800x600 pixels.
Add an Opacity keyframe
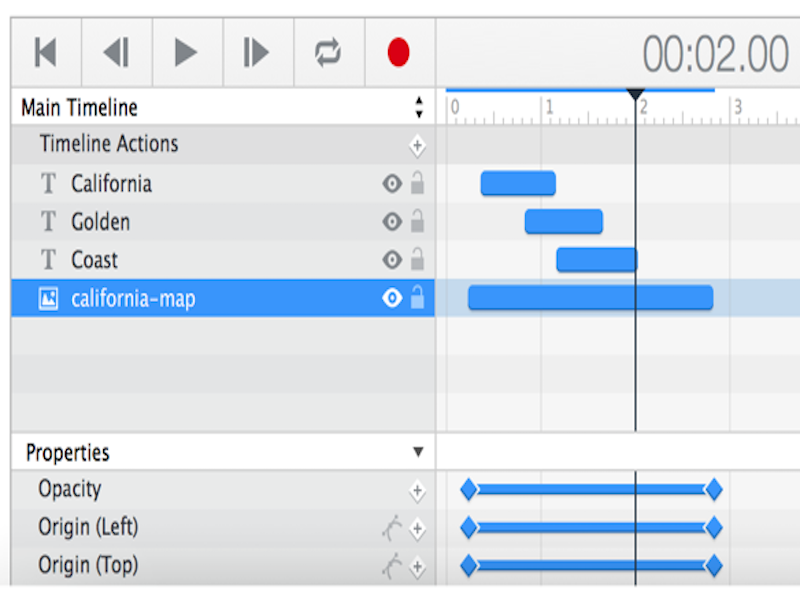[417, 491]
